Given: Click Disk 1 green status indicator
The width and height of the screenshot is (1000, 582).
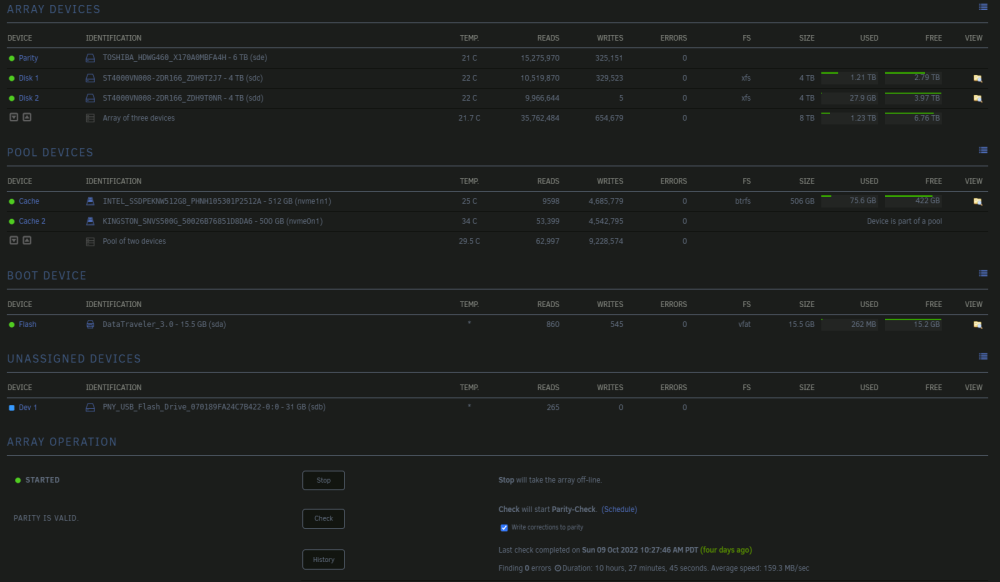Looking at the screenshot, I should point(11,78).
